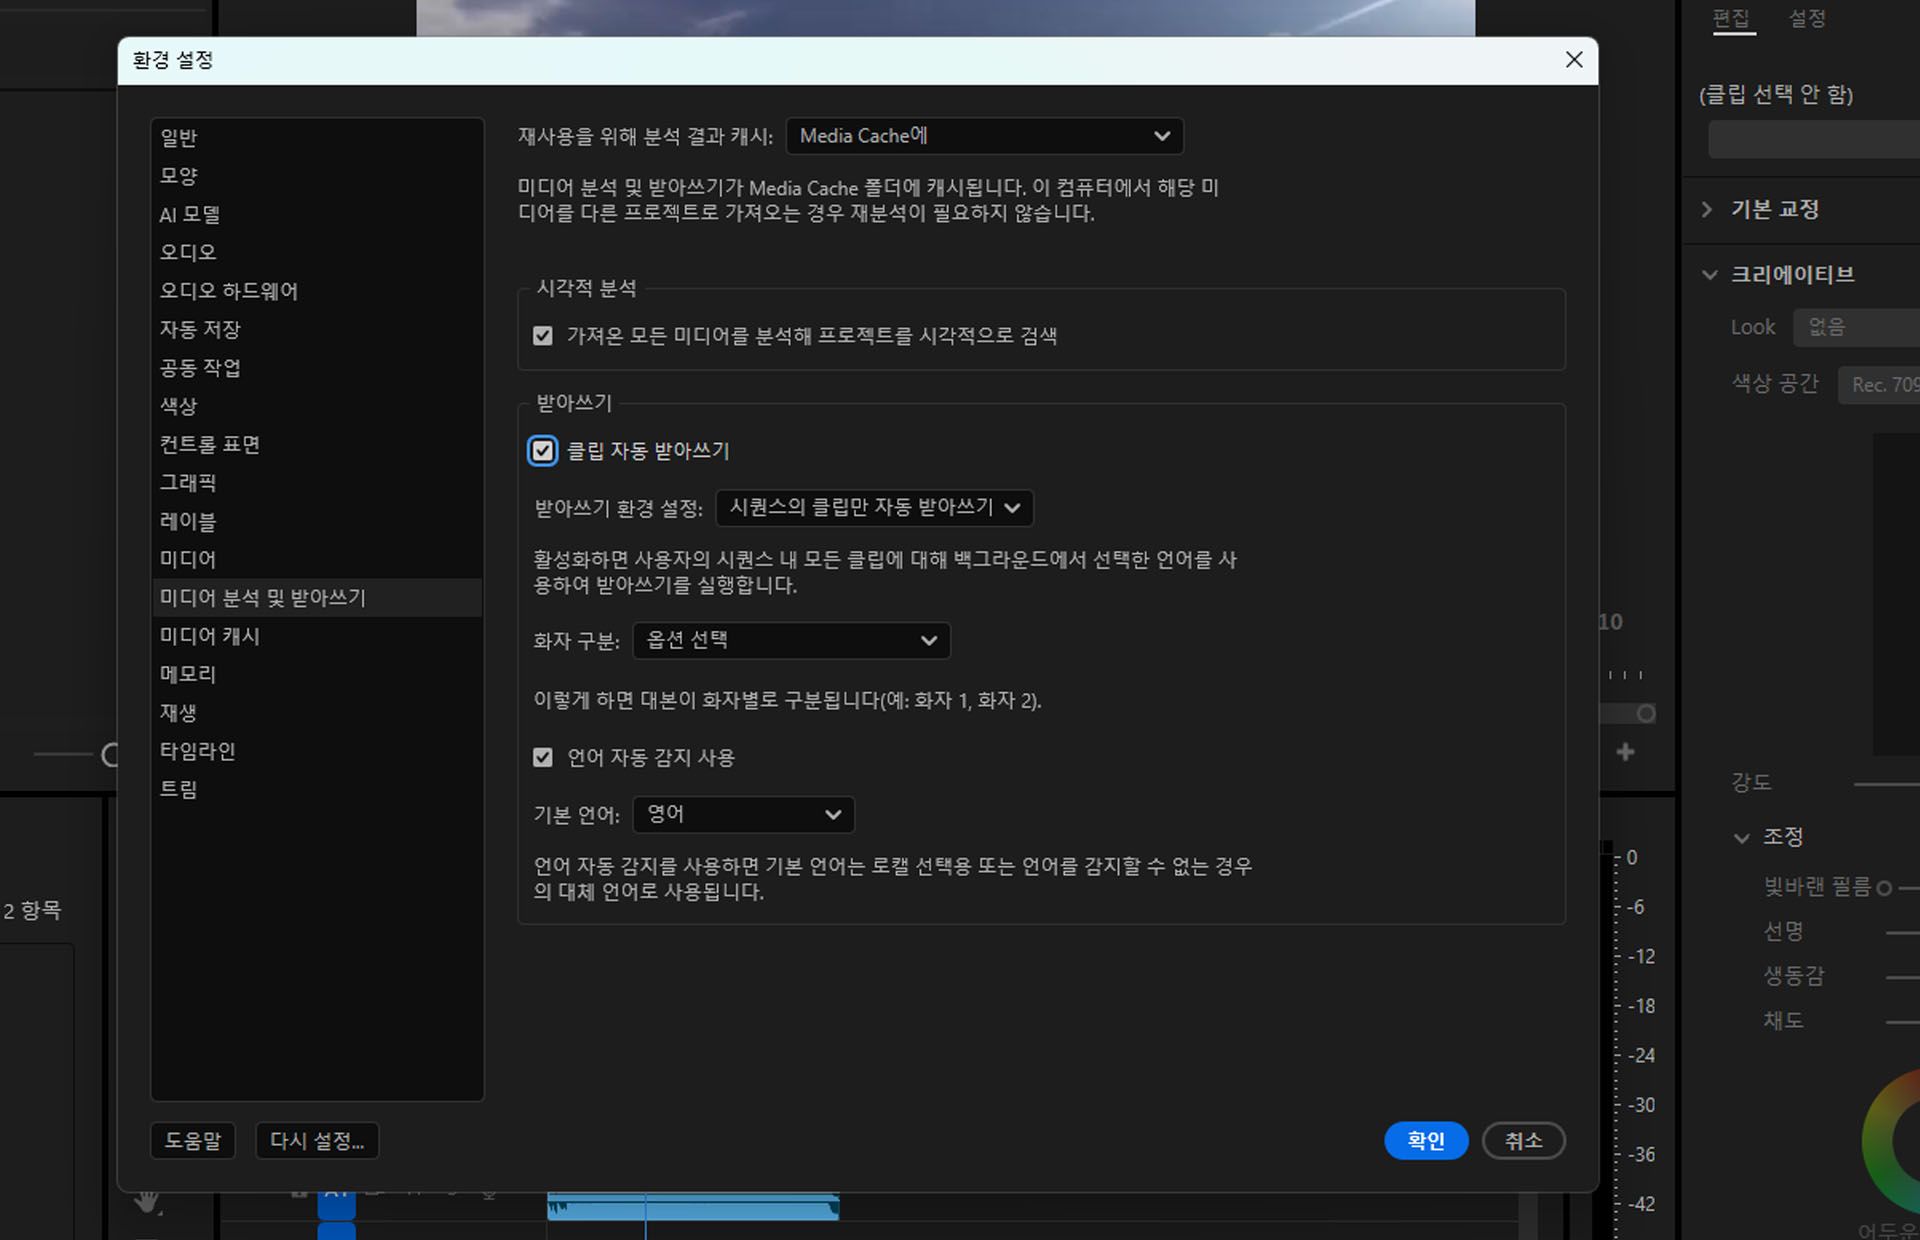Open the 기본 언어 dropdown

743,815
